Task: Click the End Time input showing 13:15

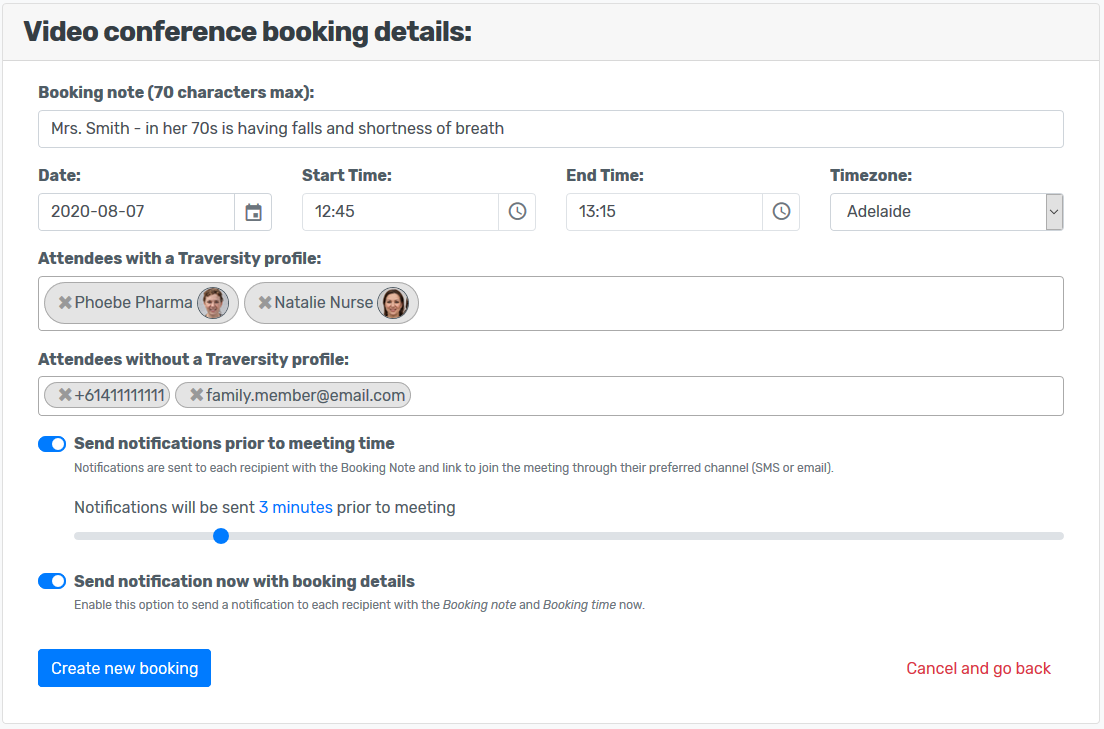Action: [664, 212]
